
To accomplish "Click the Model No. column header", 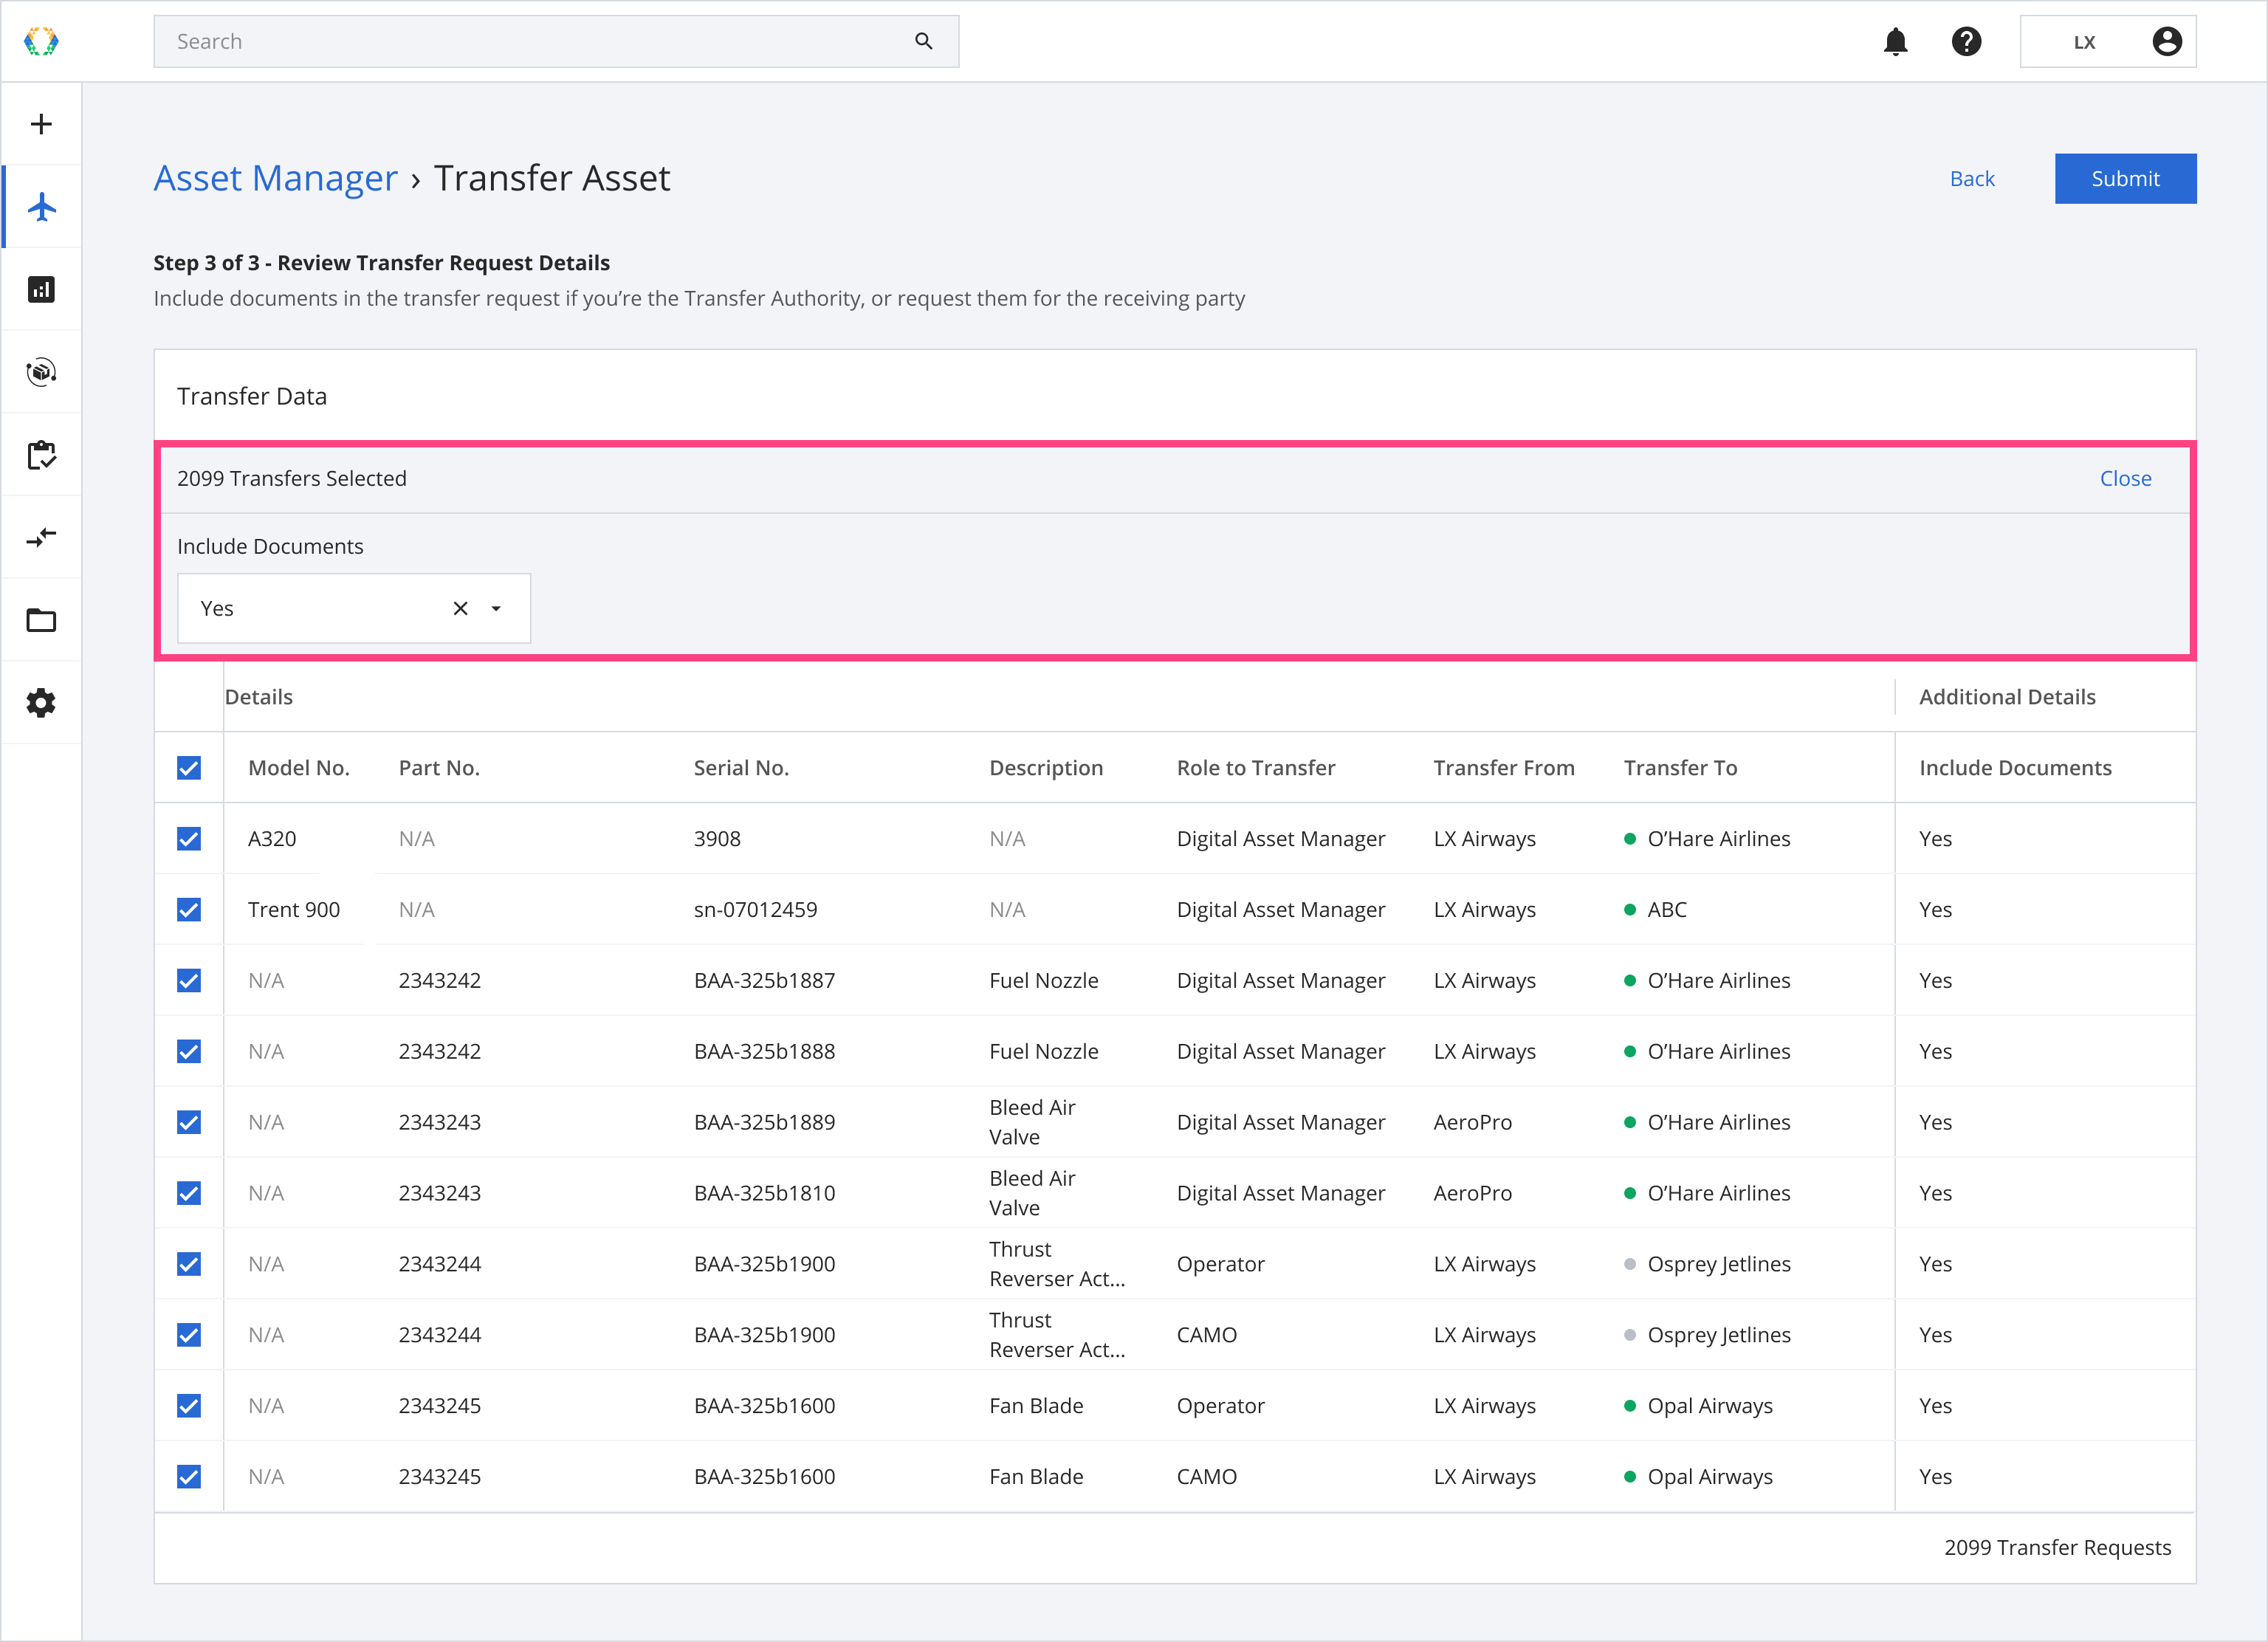I will pyautogui.click(x=299, y=768).
